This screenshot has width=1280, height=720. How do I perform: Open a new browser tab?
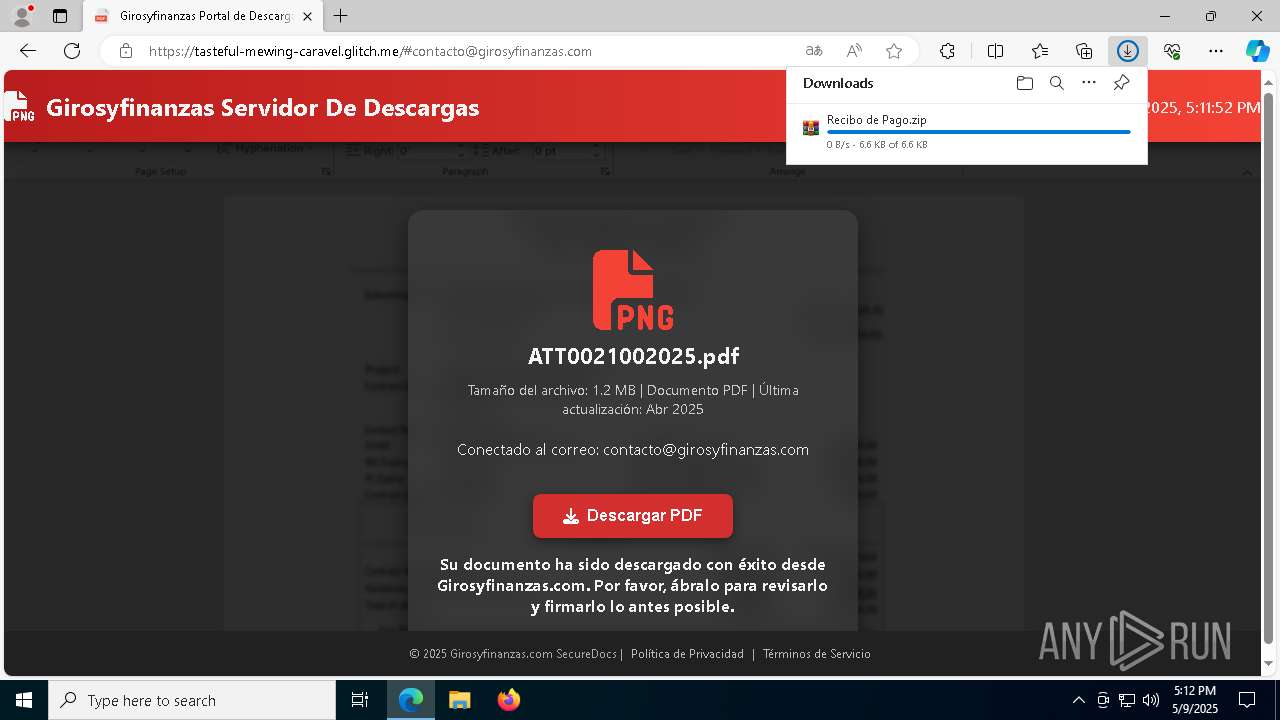[341, 16]
